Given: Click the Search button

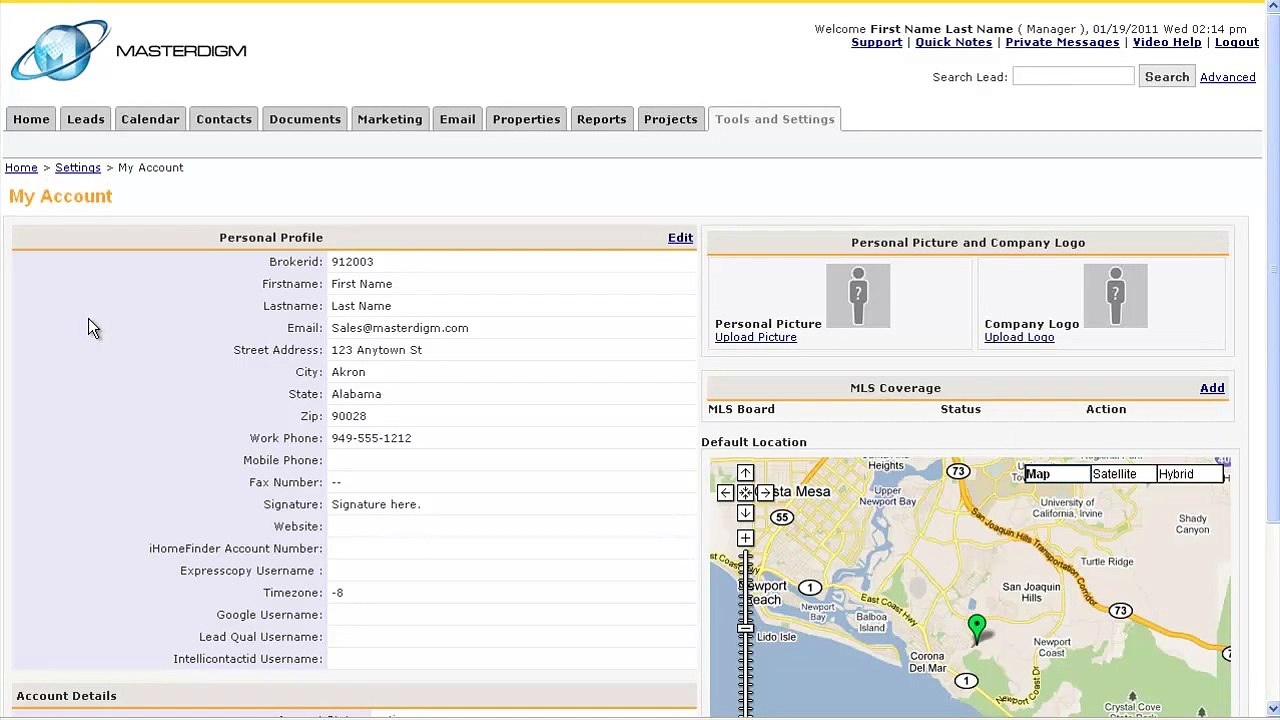Looking at the screenshot, I should [x=1167, y=77].
